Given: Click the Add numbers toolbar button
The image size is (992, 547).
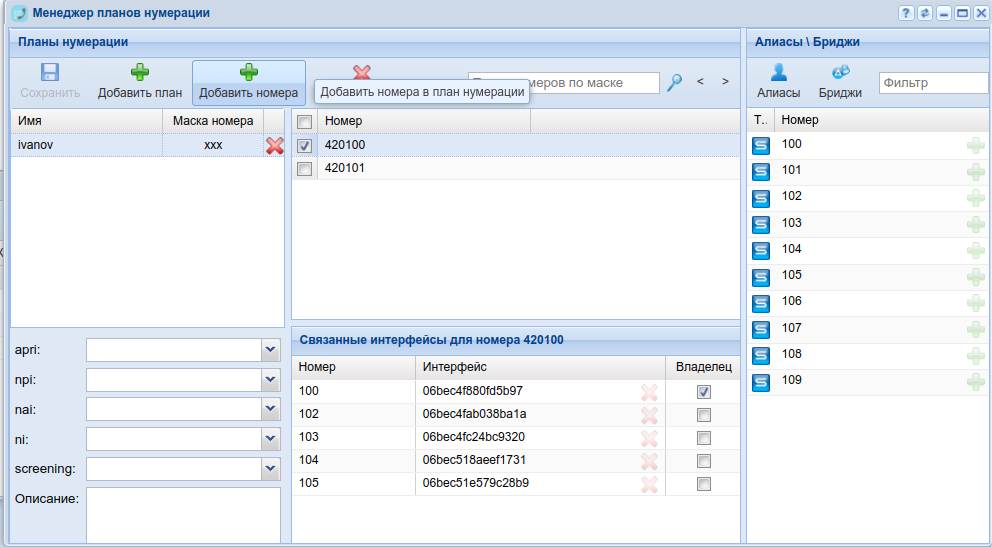Looking at the screenshot, I should coord(248,83).
